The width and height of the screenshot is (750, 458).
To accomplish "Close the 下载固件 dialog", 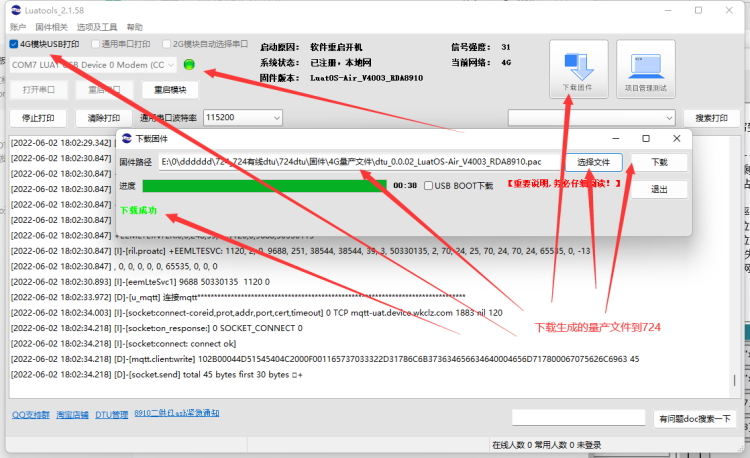I will click(676, 139).
